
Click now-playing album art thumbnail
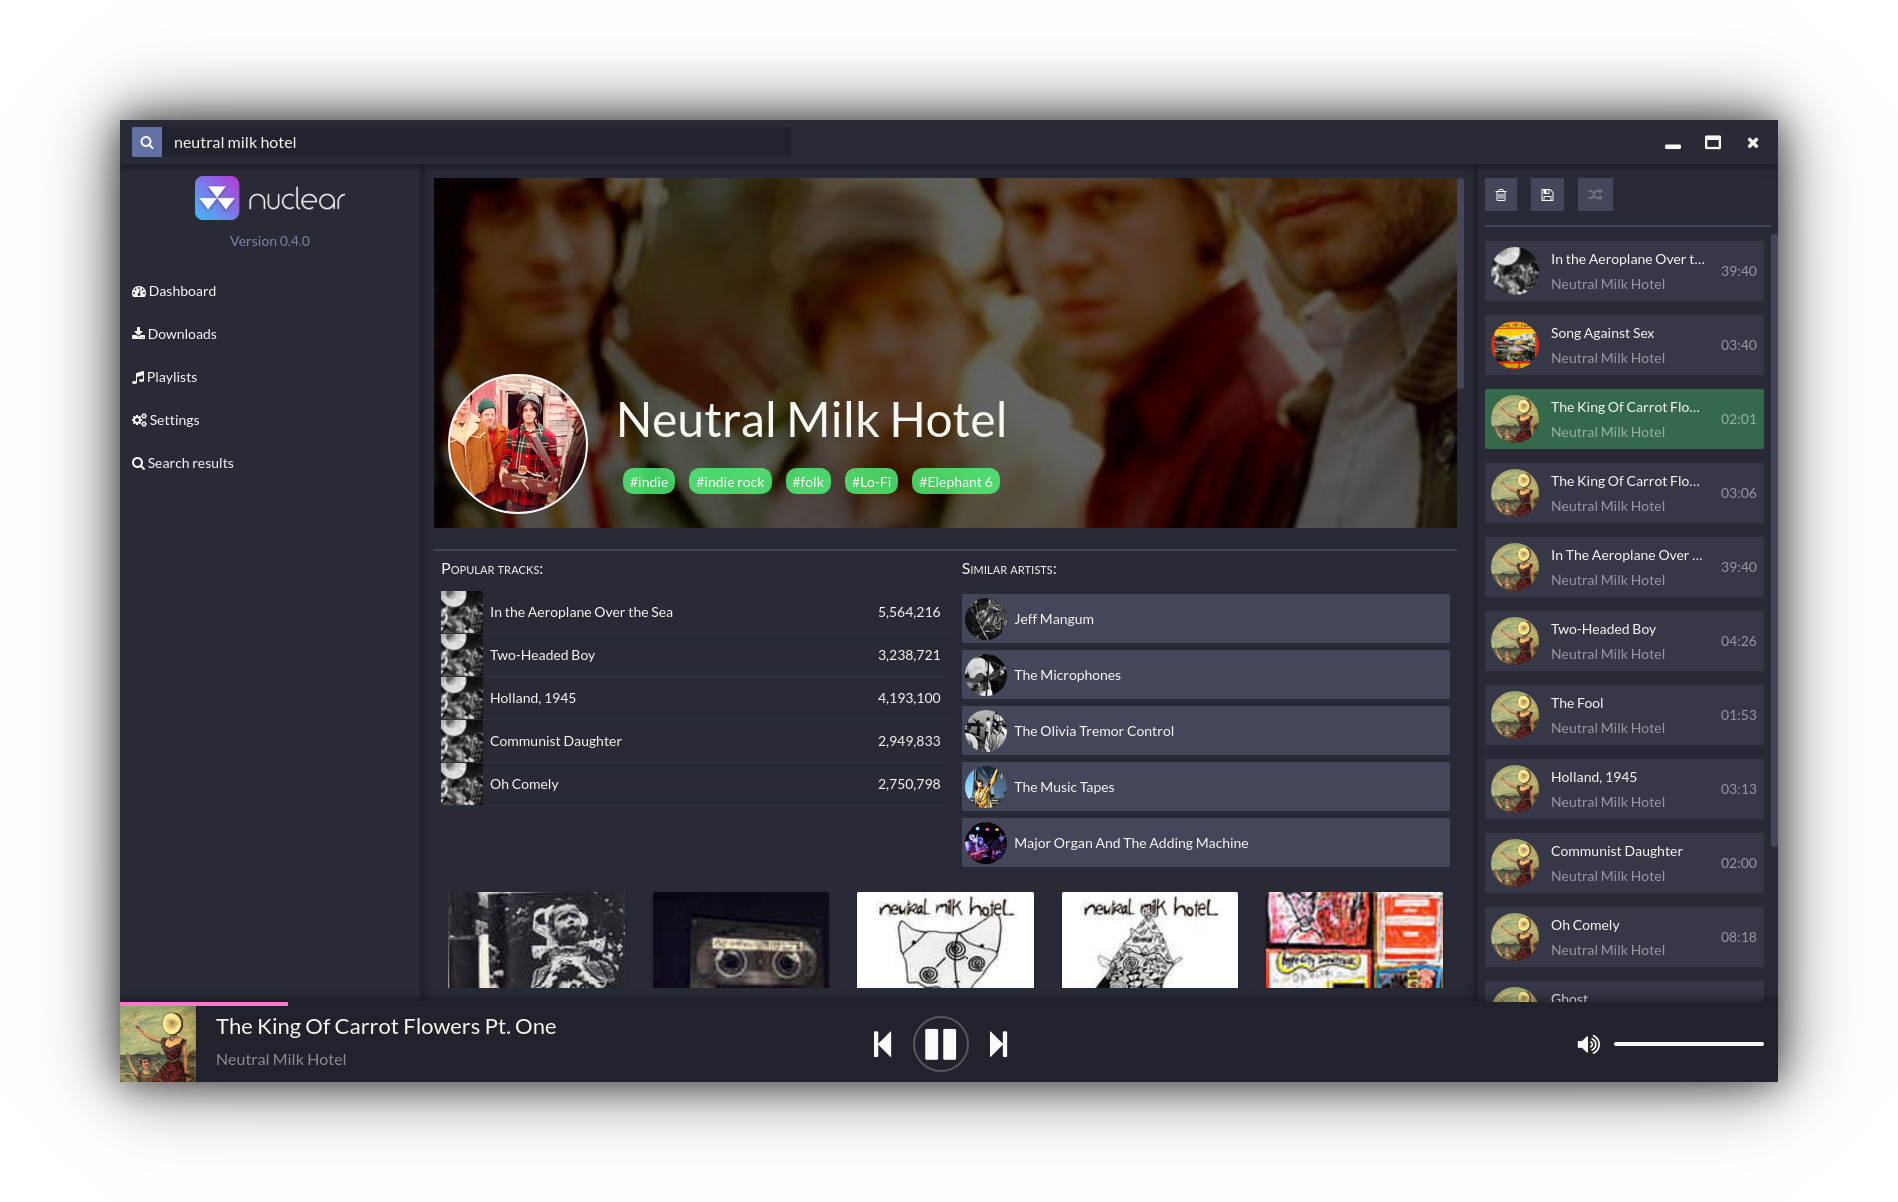pos(158,1044)
